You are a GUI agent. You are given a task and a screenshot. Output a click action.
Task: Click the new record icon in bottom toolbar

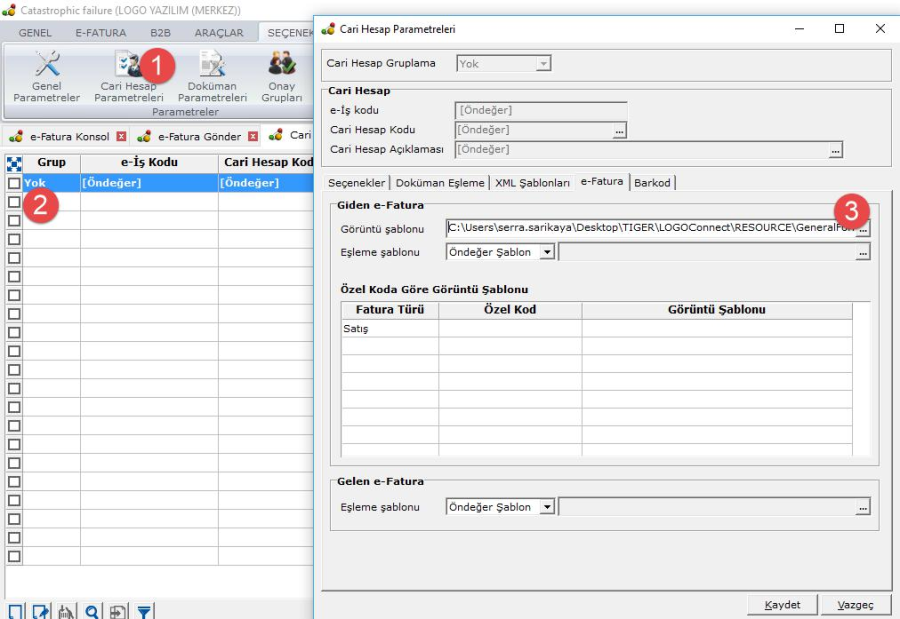[x=15, y=612]
